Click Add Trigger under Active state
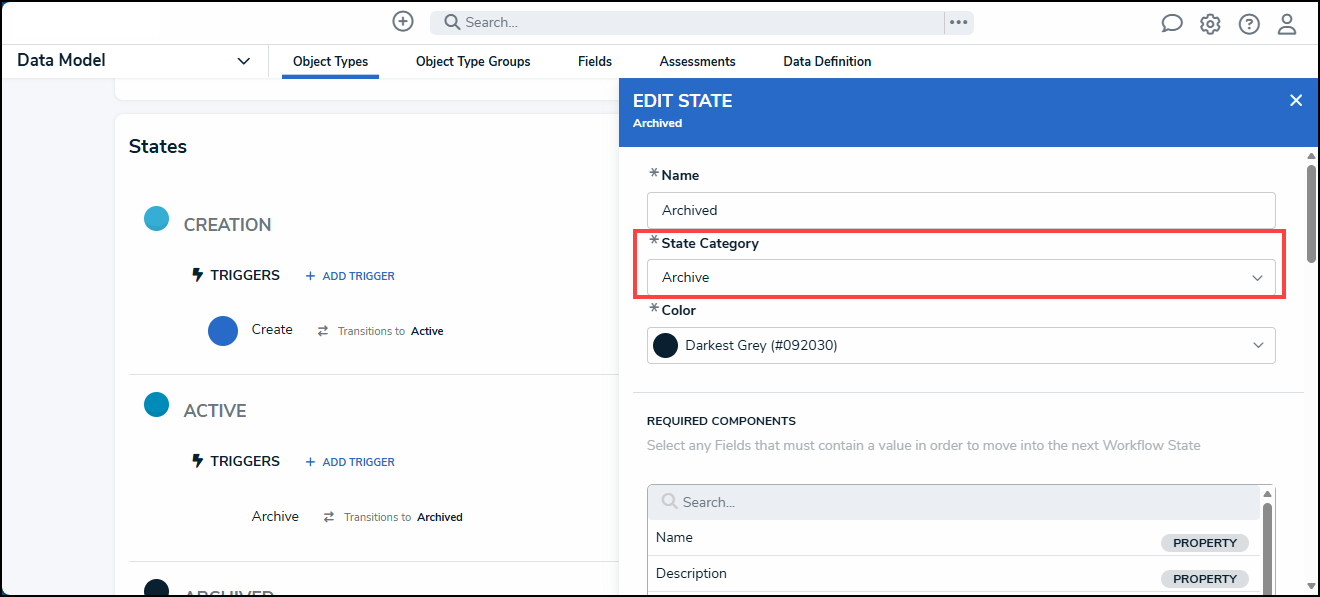This screenshot has height=597, width=1320. click(x=350, y=462)
